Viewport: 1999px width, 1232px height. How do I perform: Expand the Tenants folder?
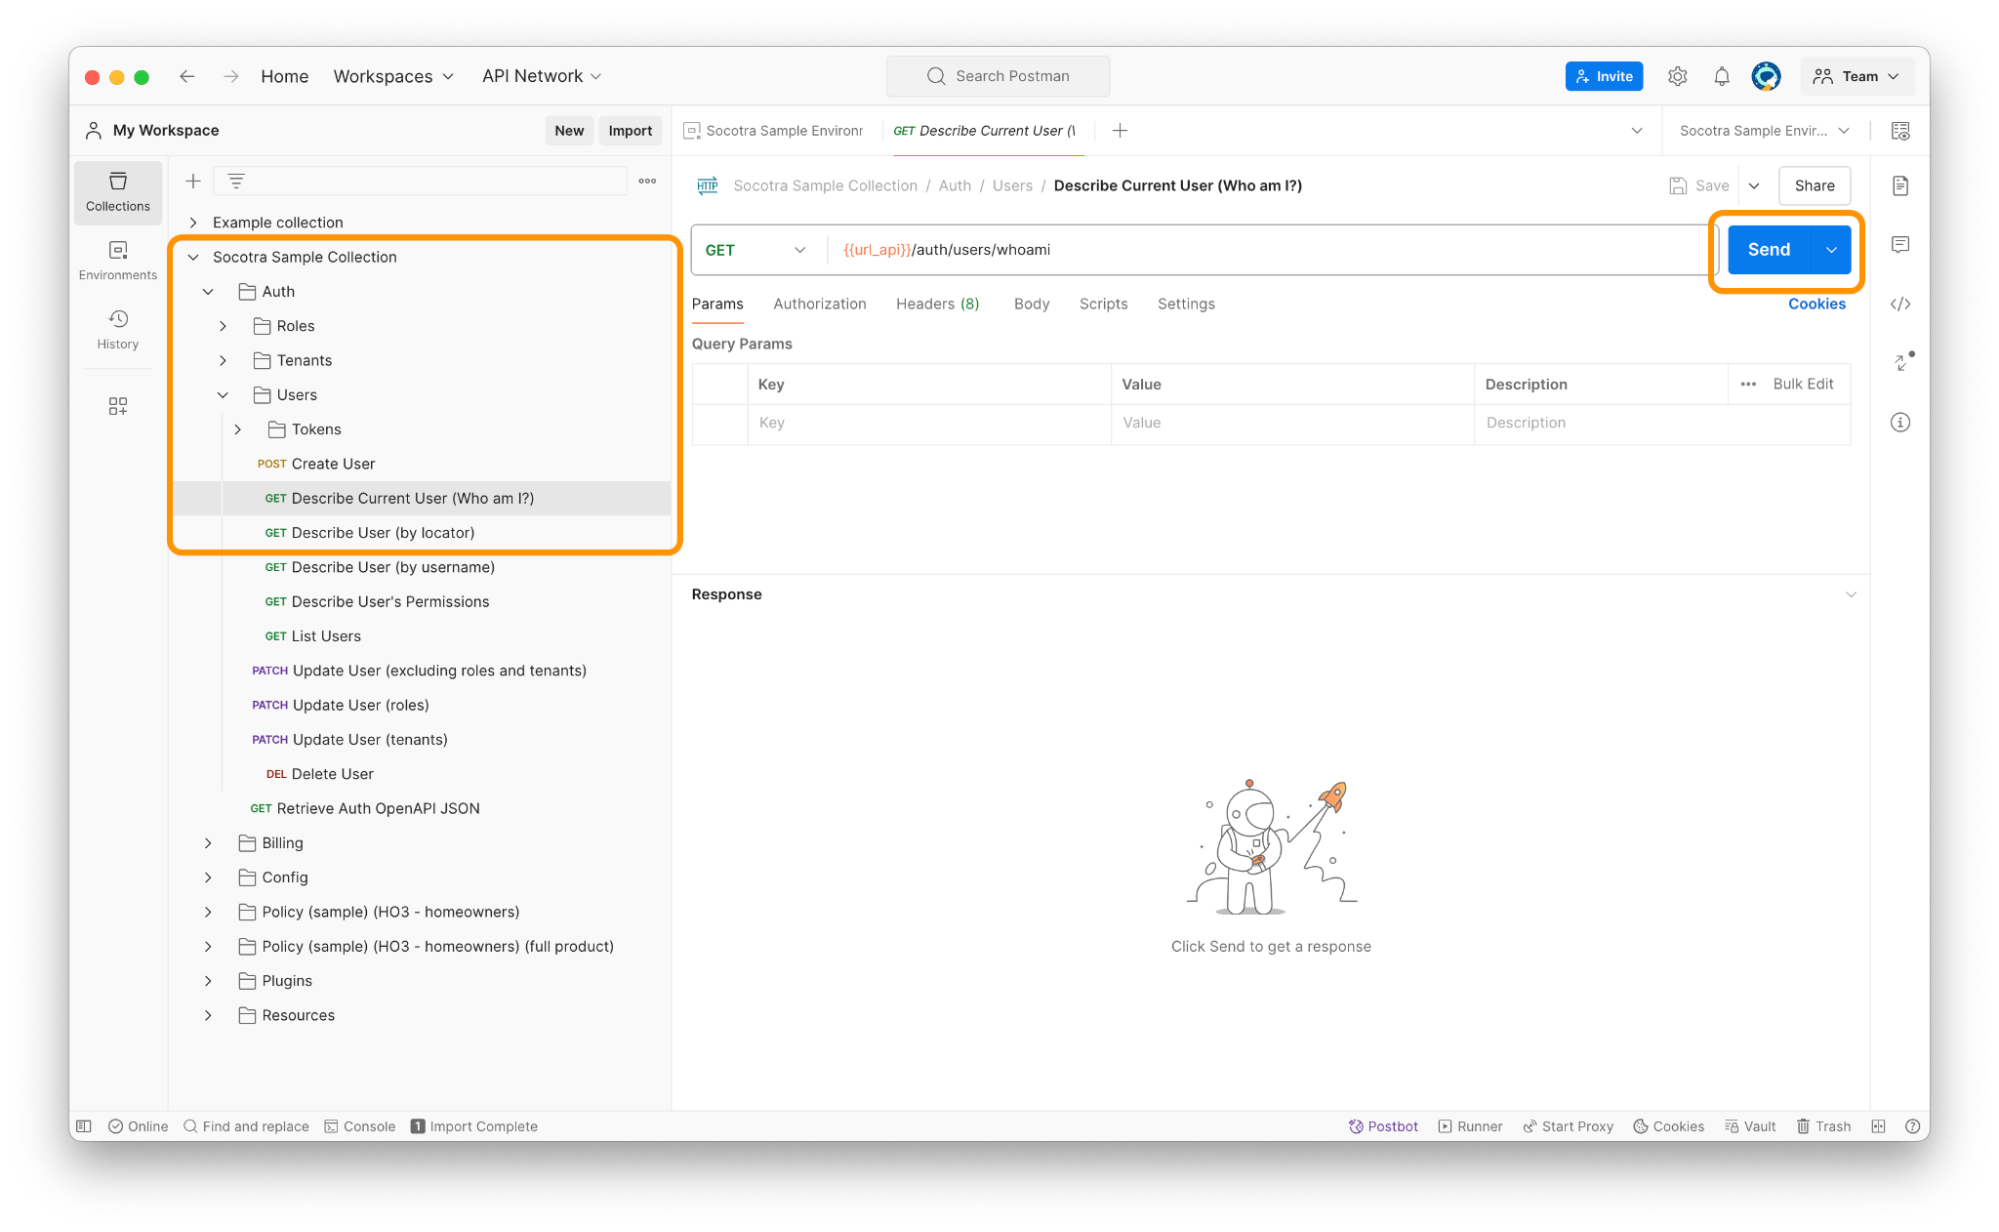[223, 360]
